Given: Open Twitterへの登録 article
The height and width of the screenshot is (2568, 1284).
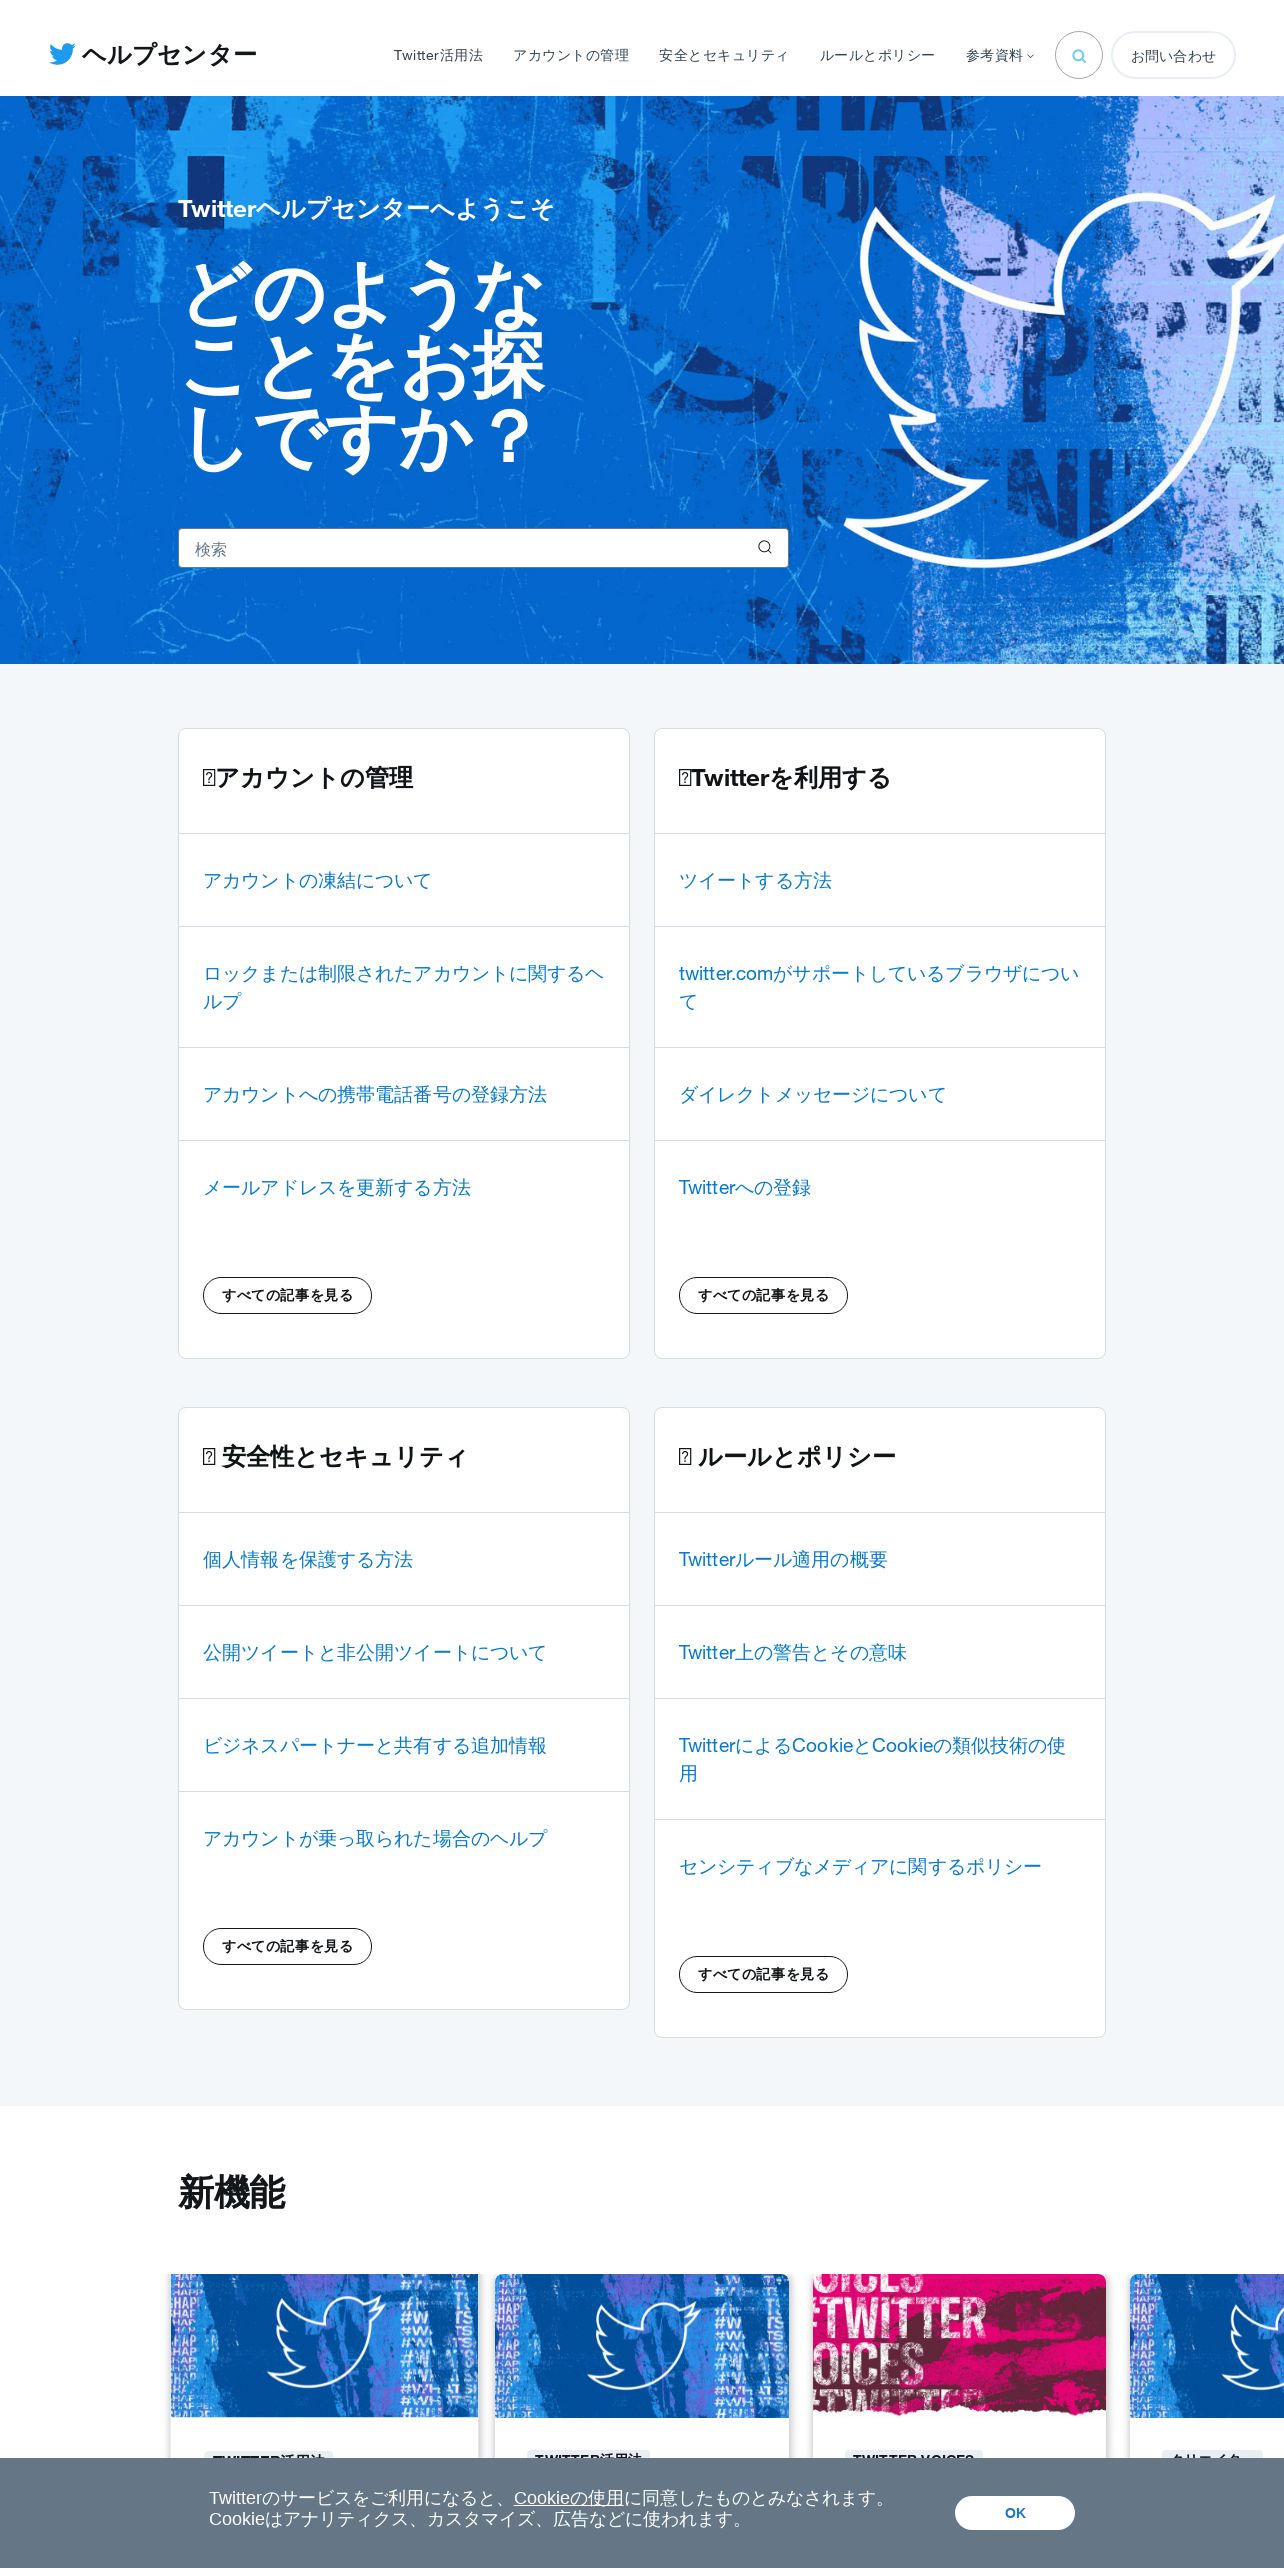Looking at the screenshot, I should pos(745,1187).
